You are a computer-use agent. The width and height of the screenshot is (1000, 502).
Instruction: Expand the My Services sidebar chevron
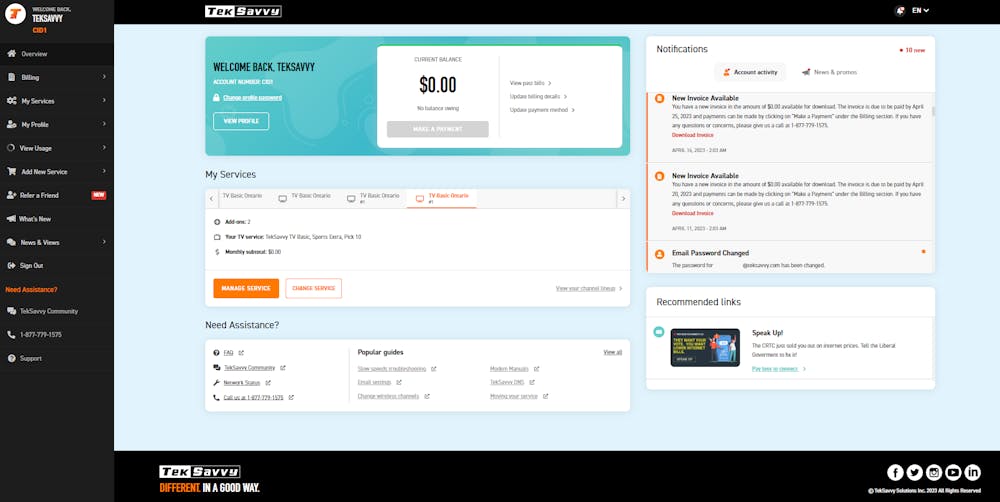click(x=103, y=101)
